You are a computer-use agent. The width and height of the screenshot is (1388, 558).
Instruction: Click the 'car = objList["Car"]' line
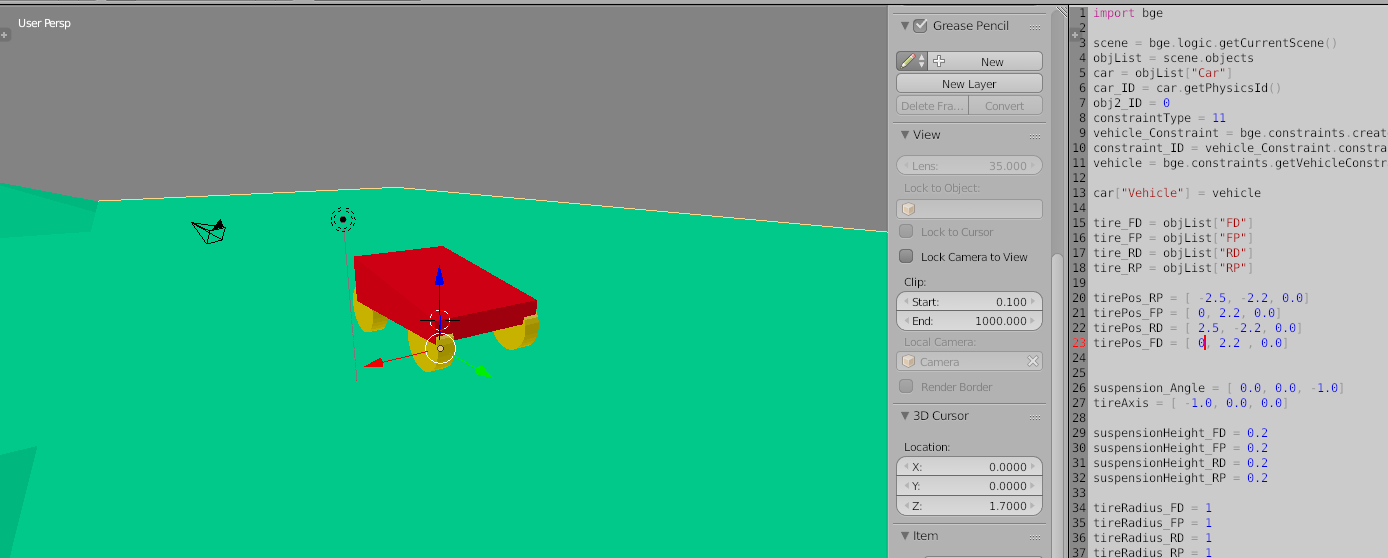tap(1163, 73)
